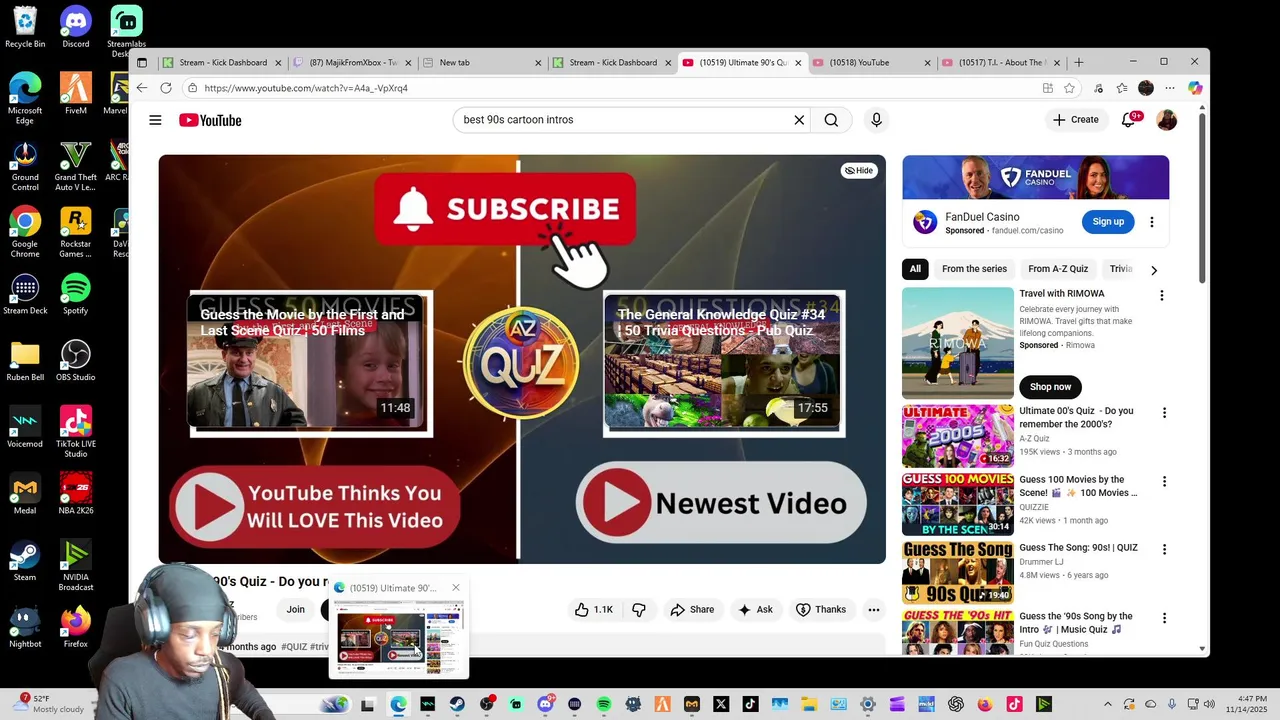Submit search with magnifying glass button
Viewport: 1280px width, 720px height.
click(x=831, y=120)
